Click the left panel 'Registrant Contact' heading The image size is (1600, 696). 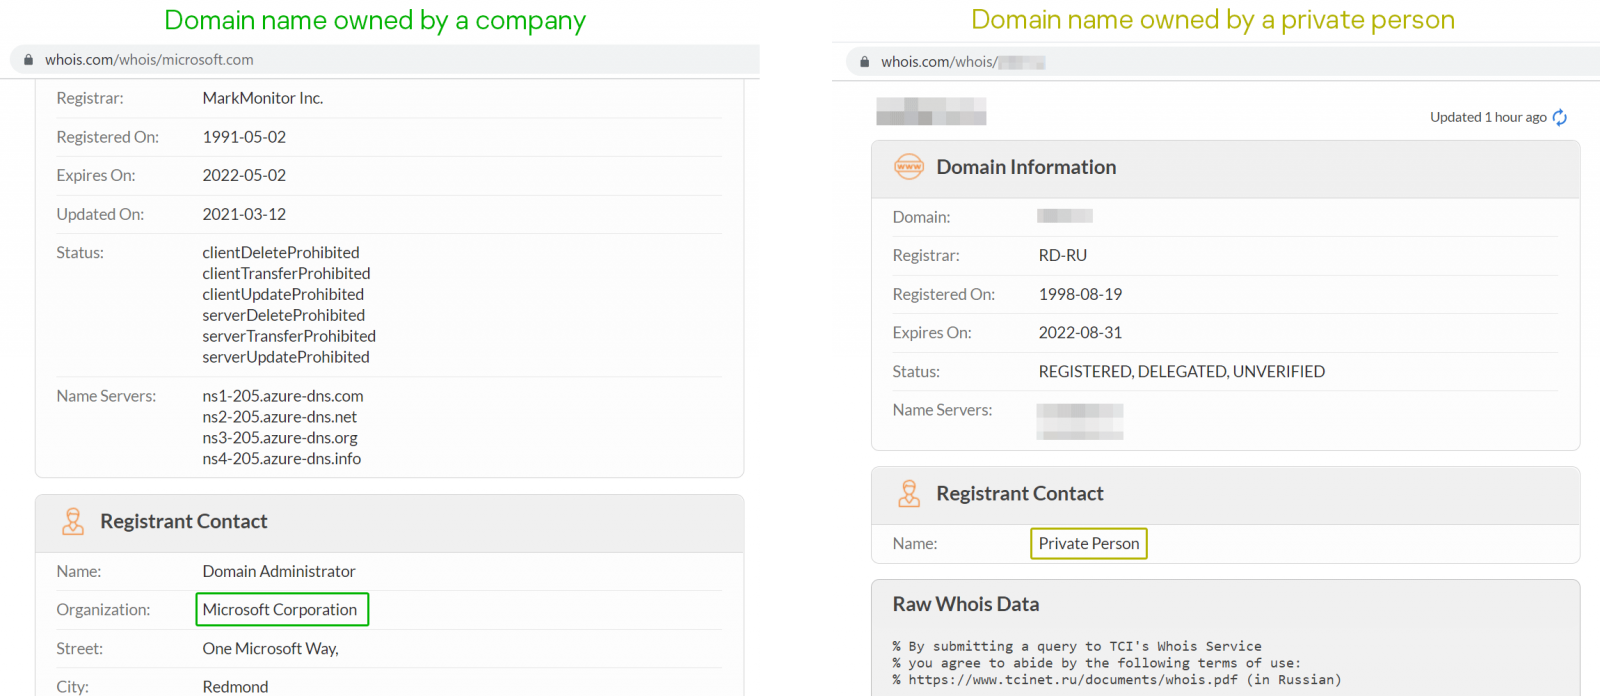(x=184, y=522)
